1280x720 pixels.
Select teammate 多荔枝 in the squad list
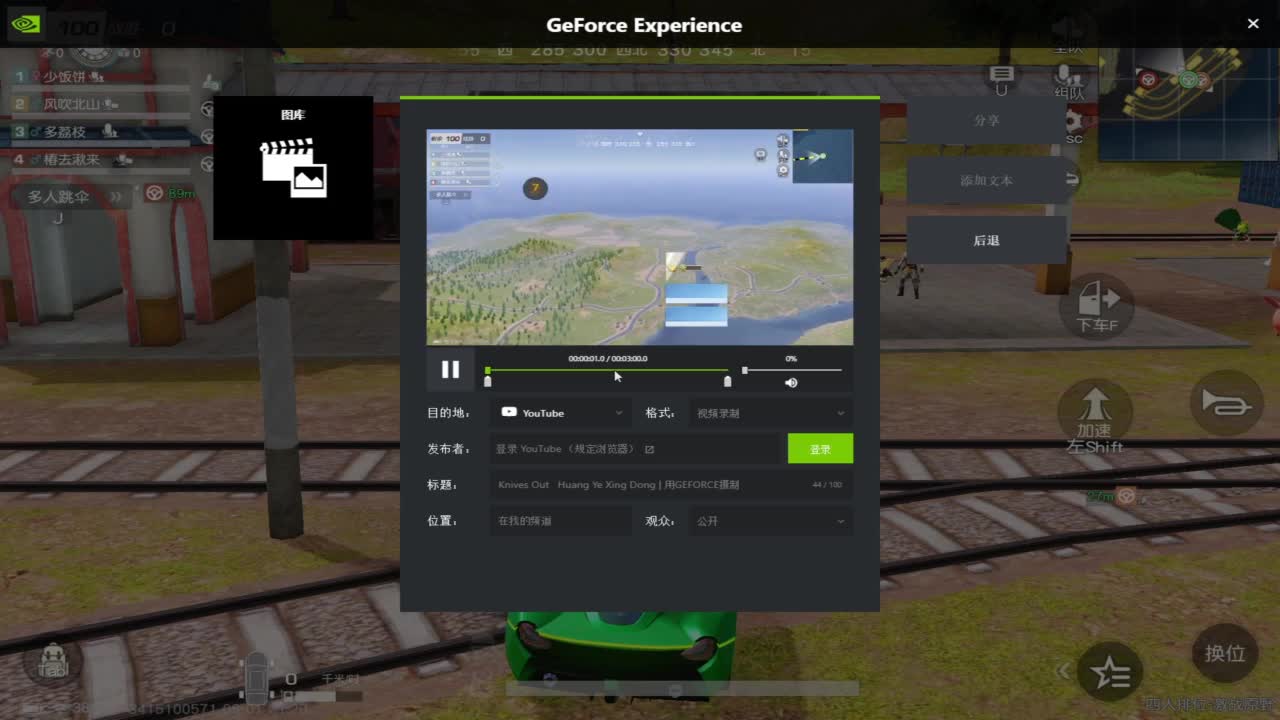100,131
